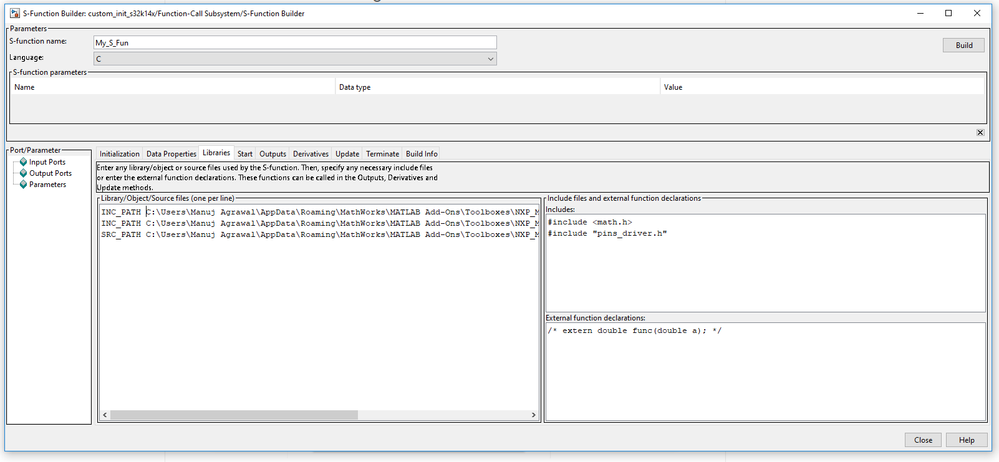Click the #include <math.h> line
The width and height of the screenshot is (999, 462).
click(589, 222)
